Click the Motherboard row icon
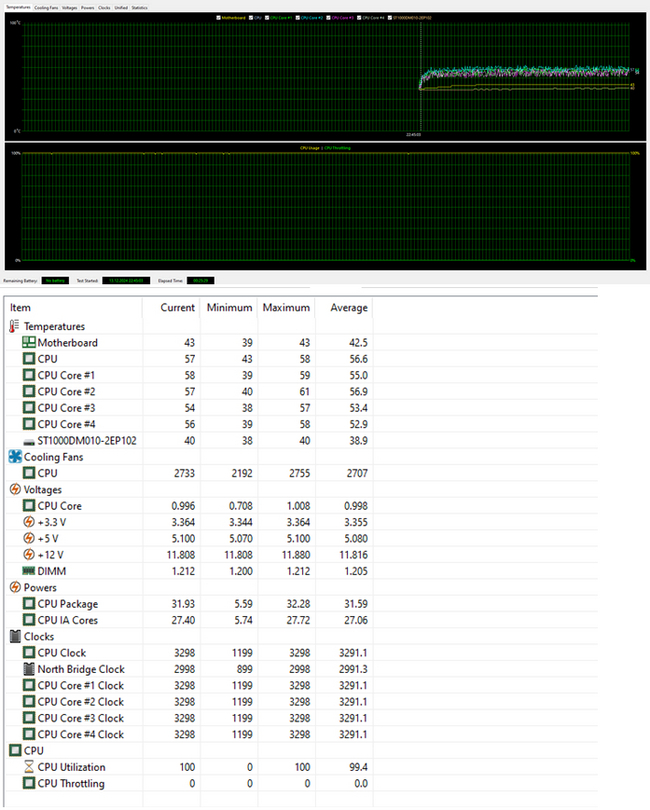Image resolution: width=650 pixels, height=810 pixels. pyautogui.click(x=29, y=343)
